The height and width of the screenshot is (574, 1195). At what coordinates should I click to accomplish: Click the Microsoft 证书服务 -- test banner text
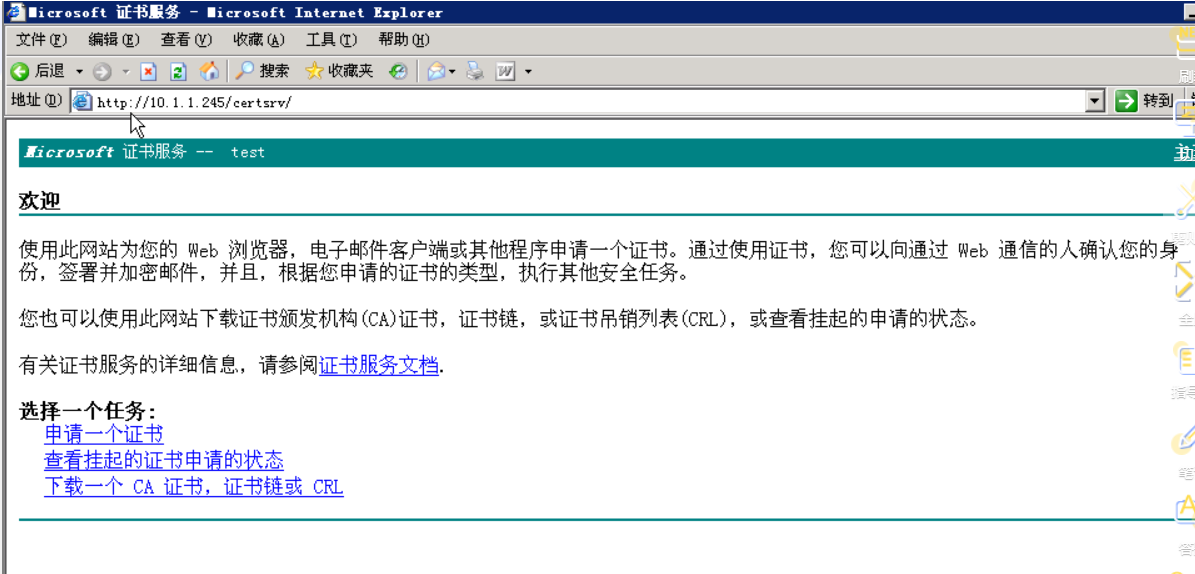(x=145, y=152)
